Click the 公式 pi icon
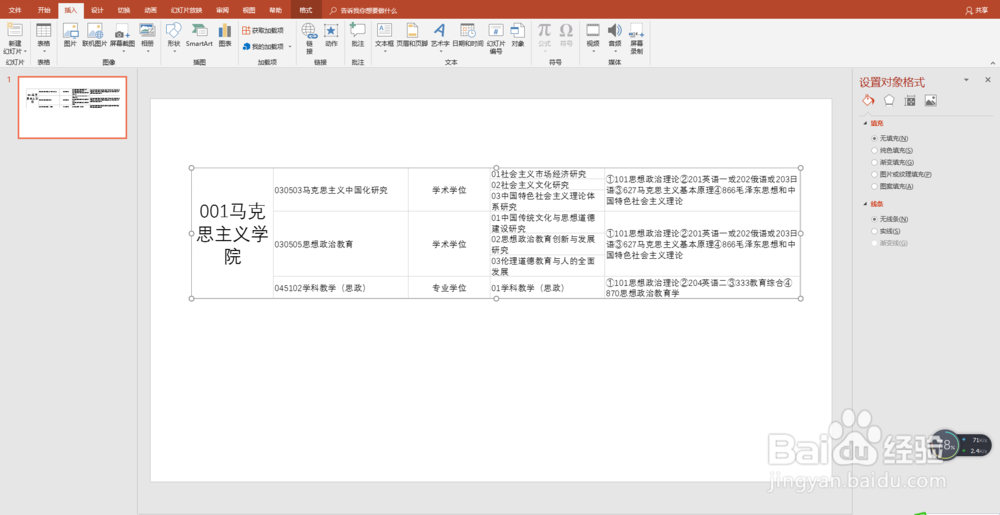The image size is (1000, 515). (544, 31)
